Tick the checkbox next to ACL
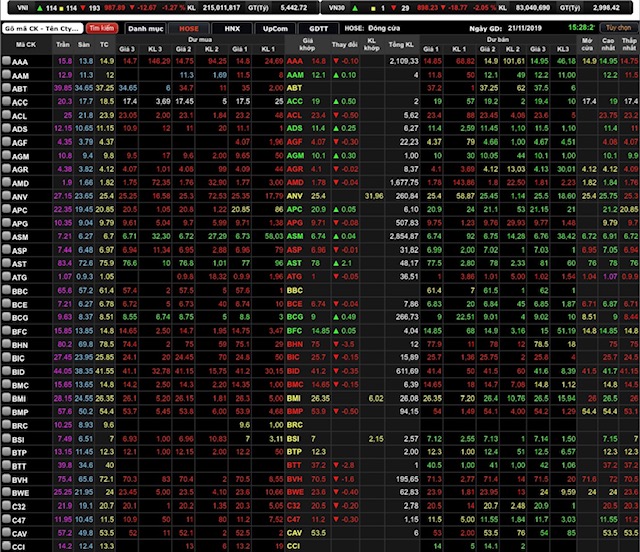Screen dimensions: 640x552 pyautogui.click(x=6, y=115)
